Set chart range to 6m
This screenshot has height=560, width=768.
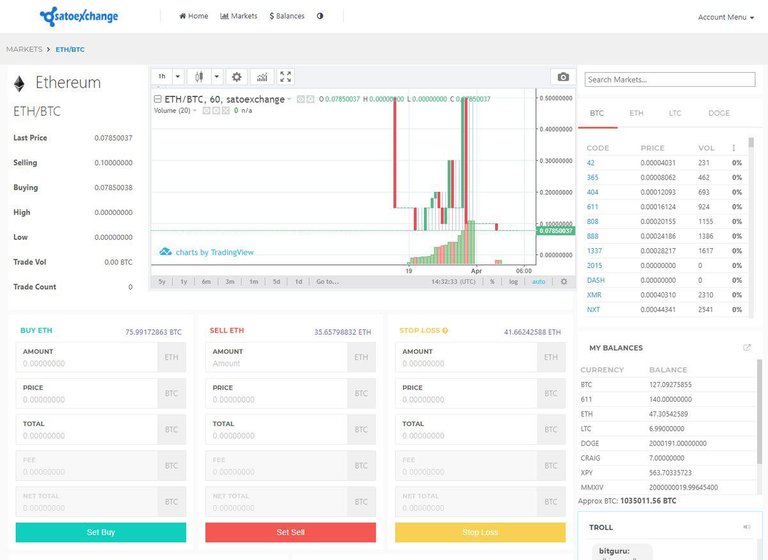click(x=206, y=282)
